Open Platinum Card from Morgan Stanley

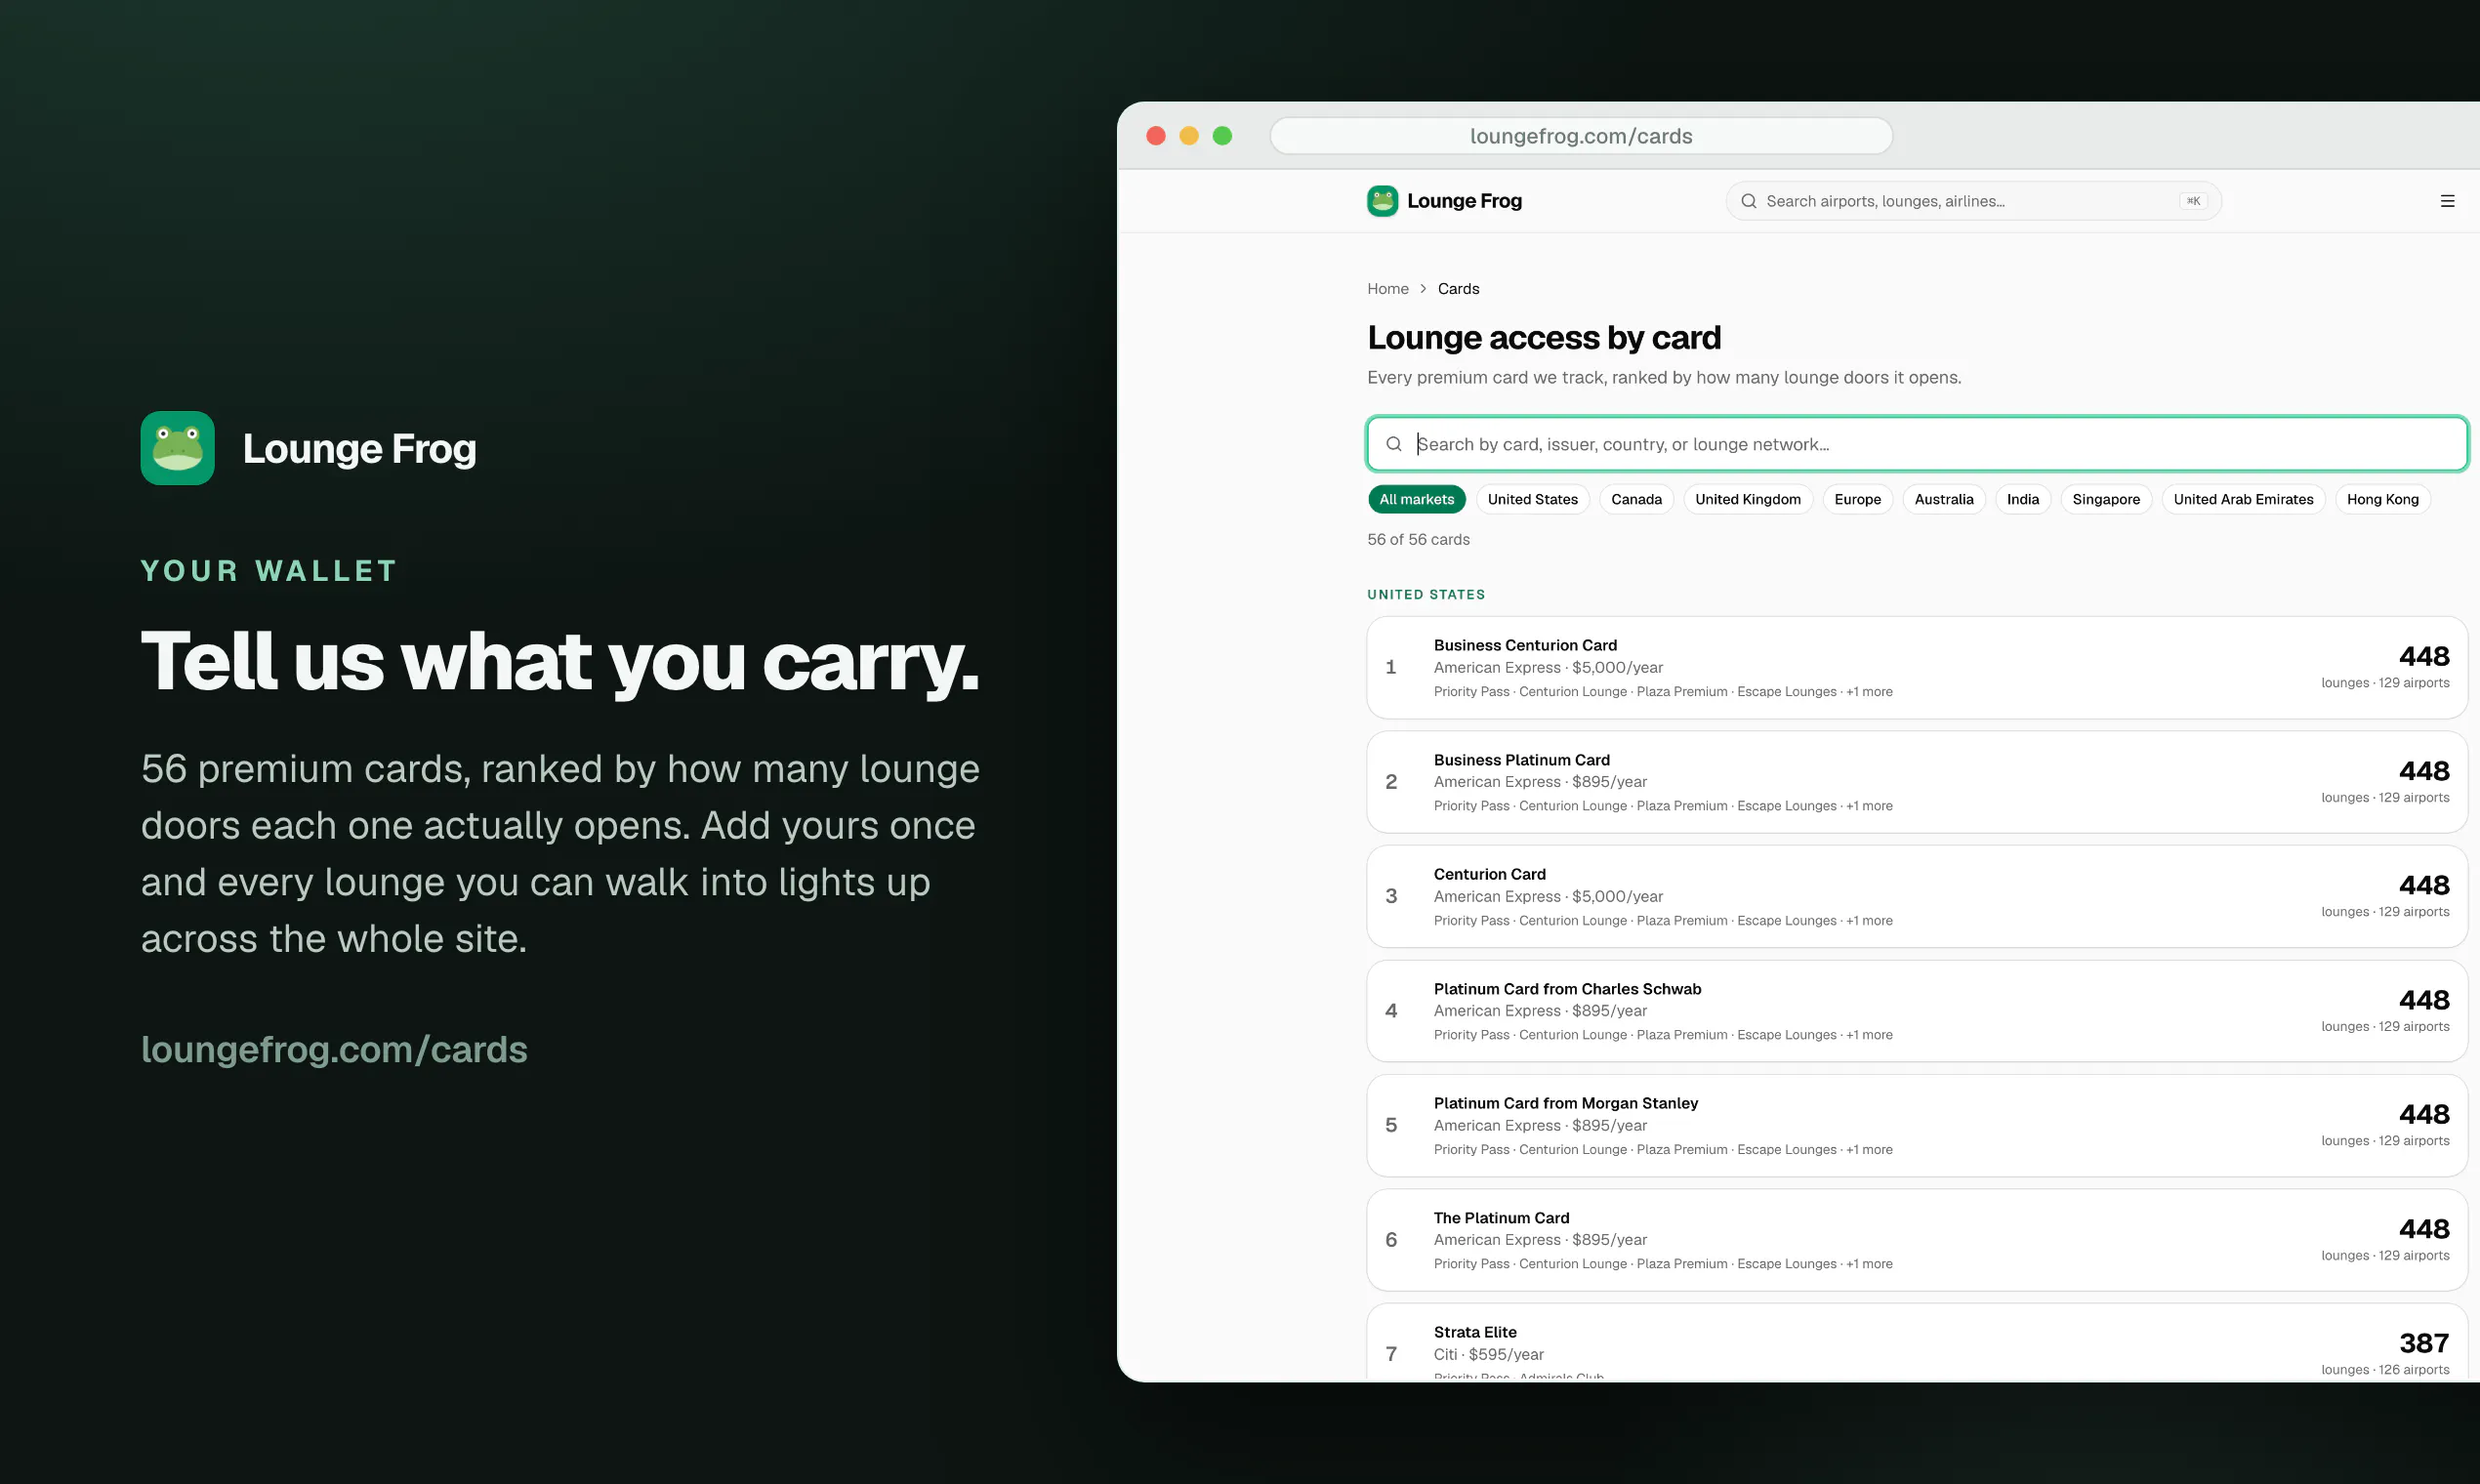click(1916, 1125)
